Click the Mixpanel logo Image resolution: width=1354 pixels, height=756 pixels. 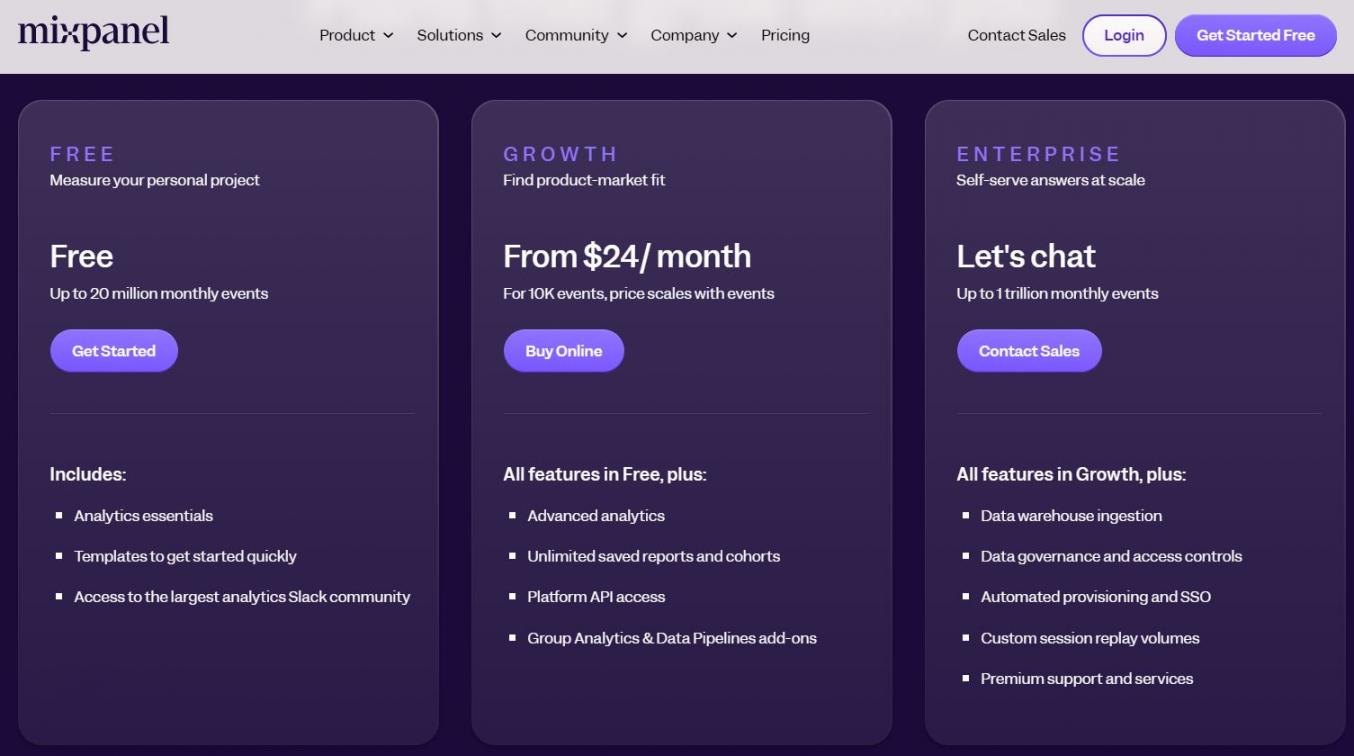point(93,33)
